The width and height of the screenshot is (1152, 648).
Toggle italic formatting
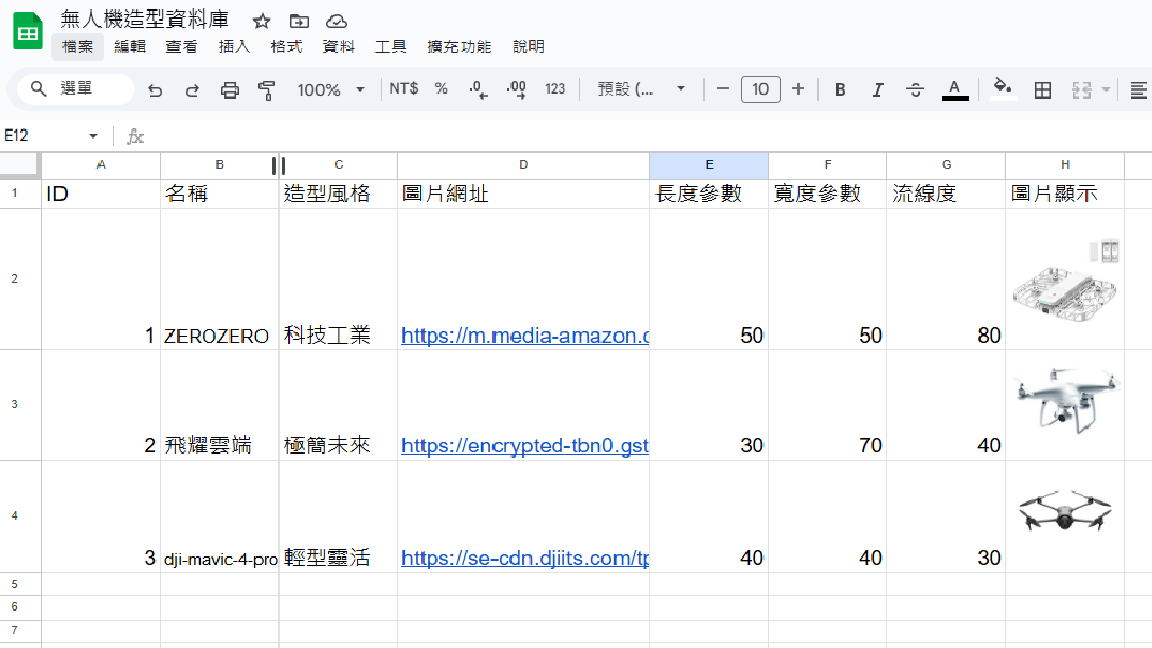877,90
